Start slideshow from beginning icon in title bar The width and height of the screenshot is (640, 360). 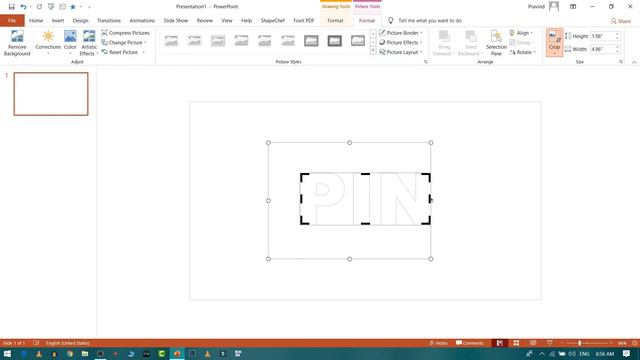[x=51, y=7]
